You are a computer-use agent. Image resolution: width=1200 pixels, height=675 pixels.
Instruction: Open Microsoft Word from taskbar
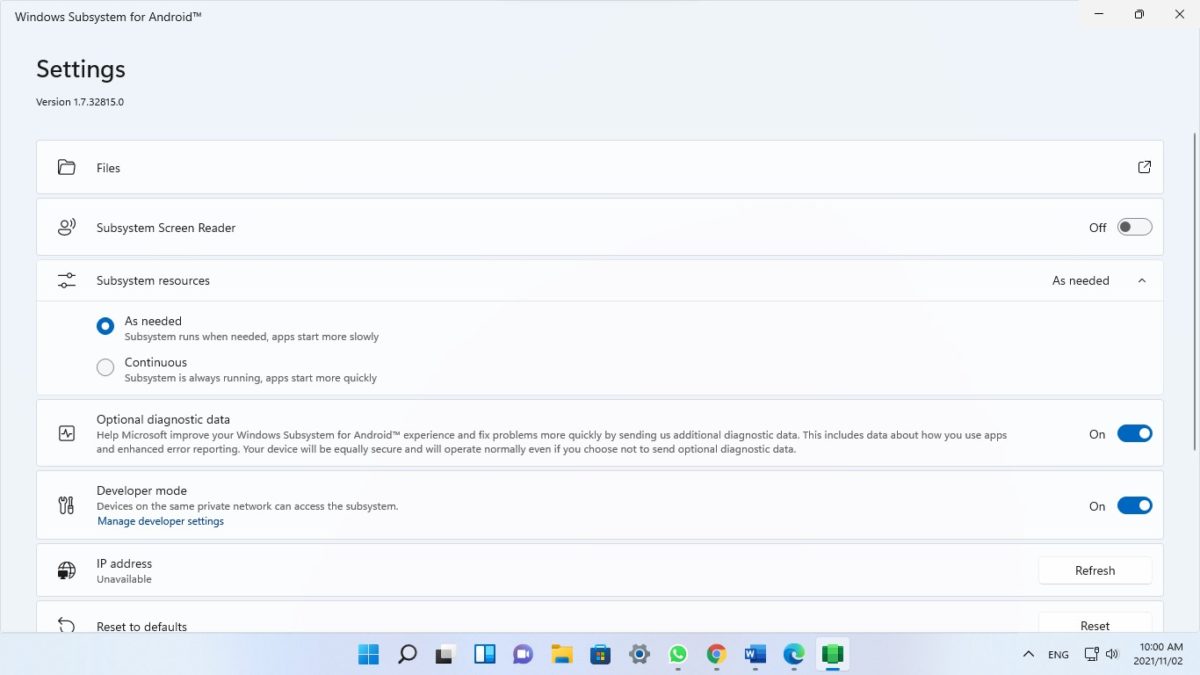point(755,654)
